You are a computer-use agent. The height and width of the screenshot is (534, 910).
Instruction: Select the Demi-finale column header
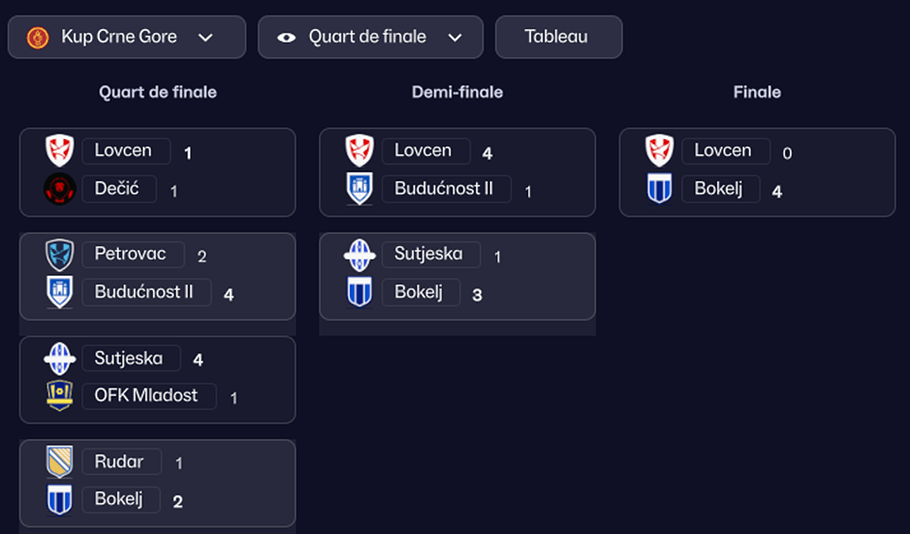(x=457, y=92)
